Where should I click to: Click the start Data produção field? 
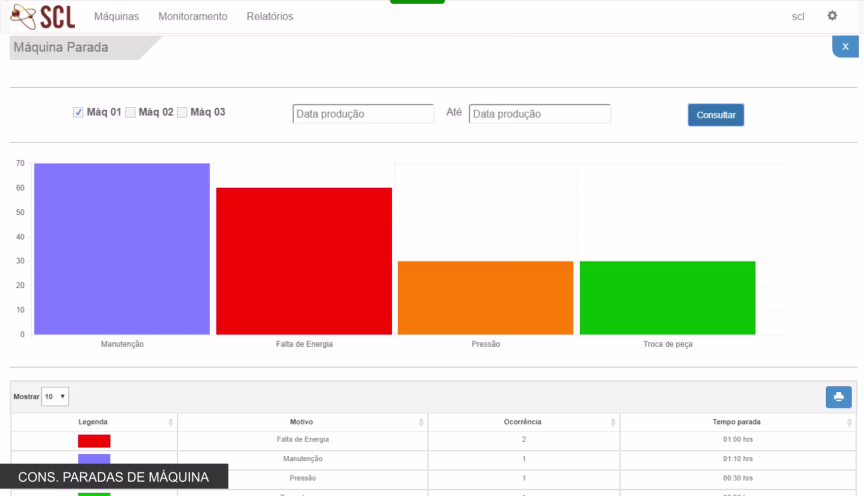click(x=363, y=114)
